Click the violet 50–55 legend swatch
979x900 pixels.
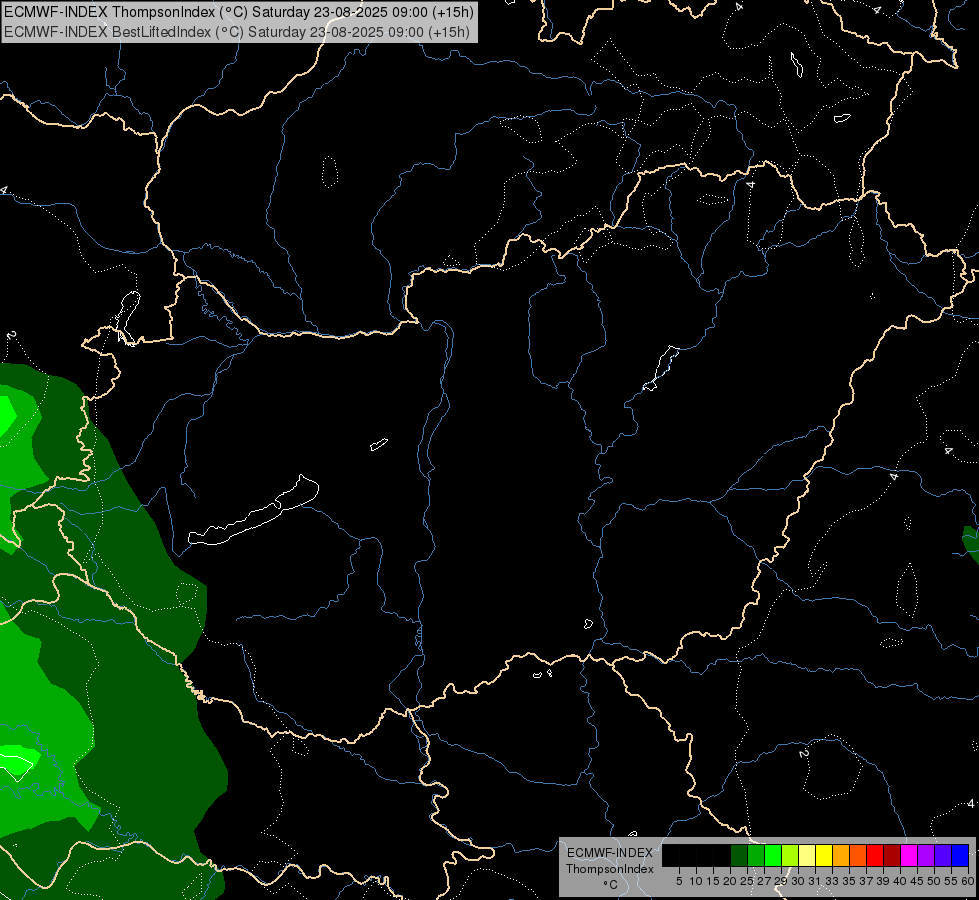(943, 855)
